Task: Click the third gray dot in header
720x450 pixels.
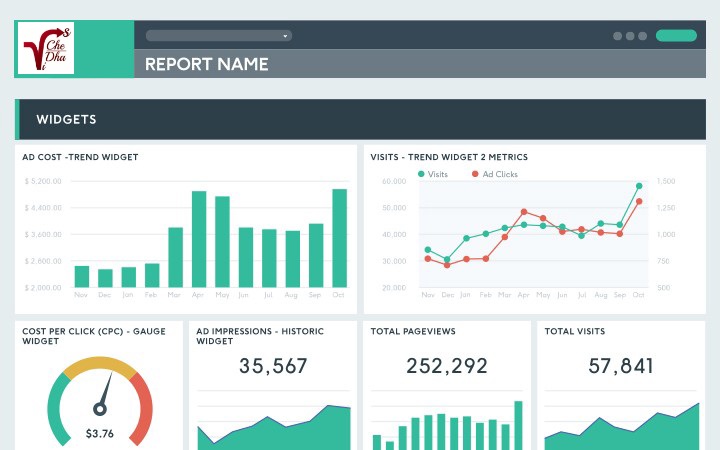Action: click(643, 36)
